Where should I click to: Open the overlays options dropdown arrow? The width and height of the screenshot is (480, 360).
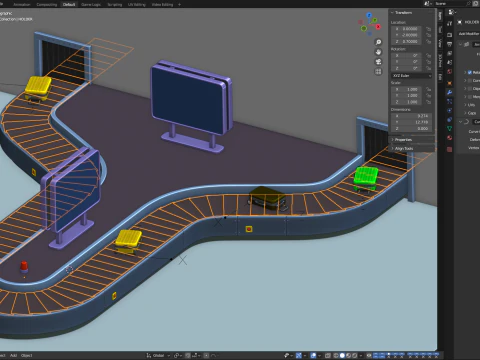pos(319,355)
